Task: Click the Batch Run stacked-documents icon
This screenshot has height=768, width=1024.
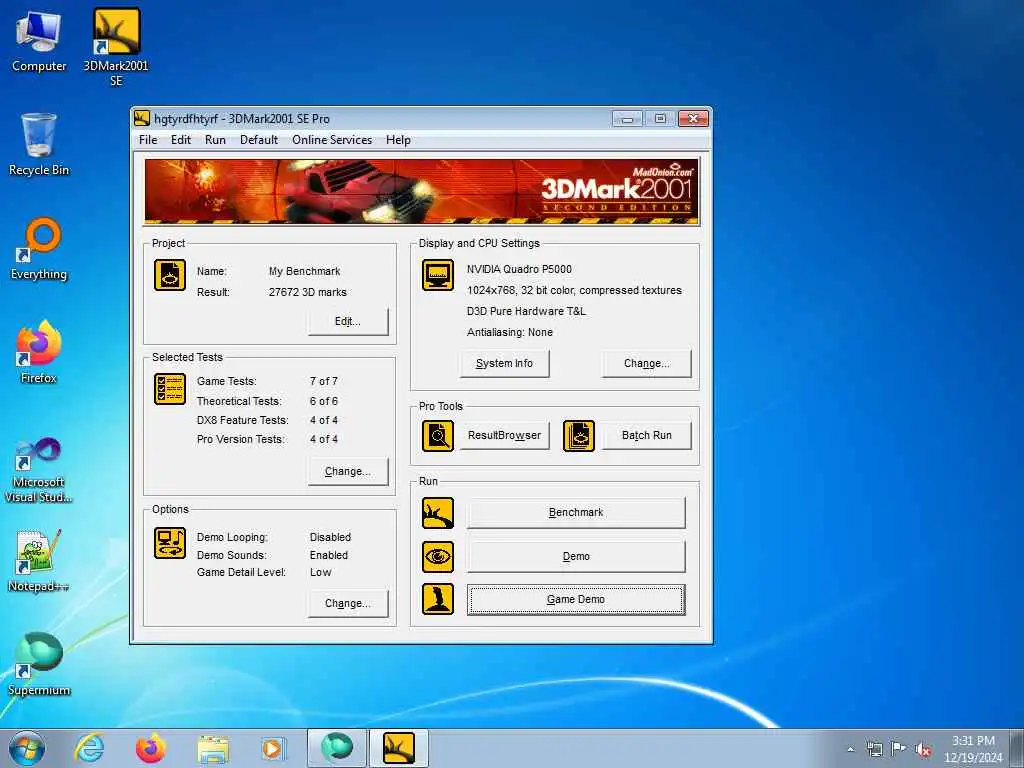Action: 579,436
